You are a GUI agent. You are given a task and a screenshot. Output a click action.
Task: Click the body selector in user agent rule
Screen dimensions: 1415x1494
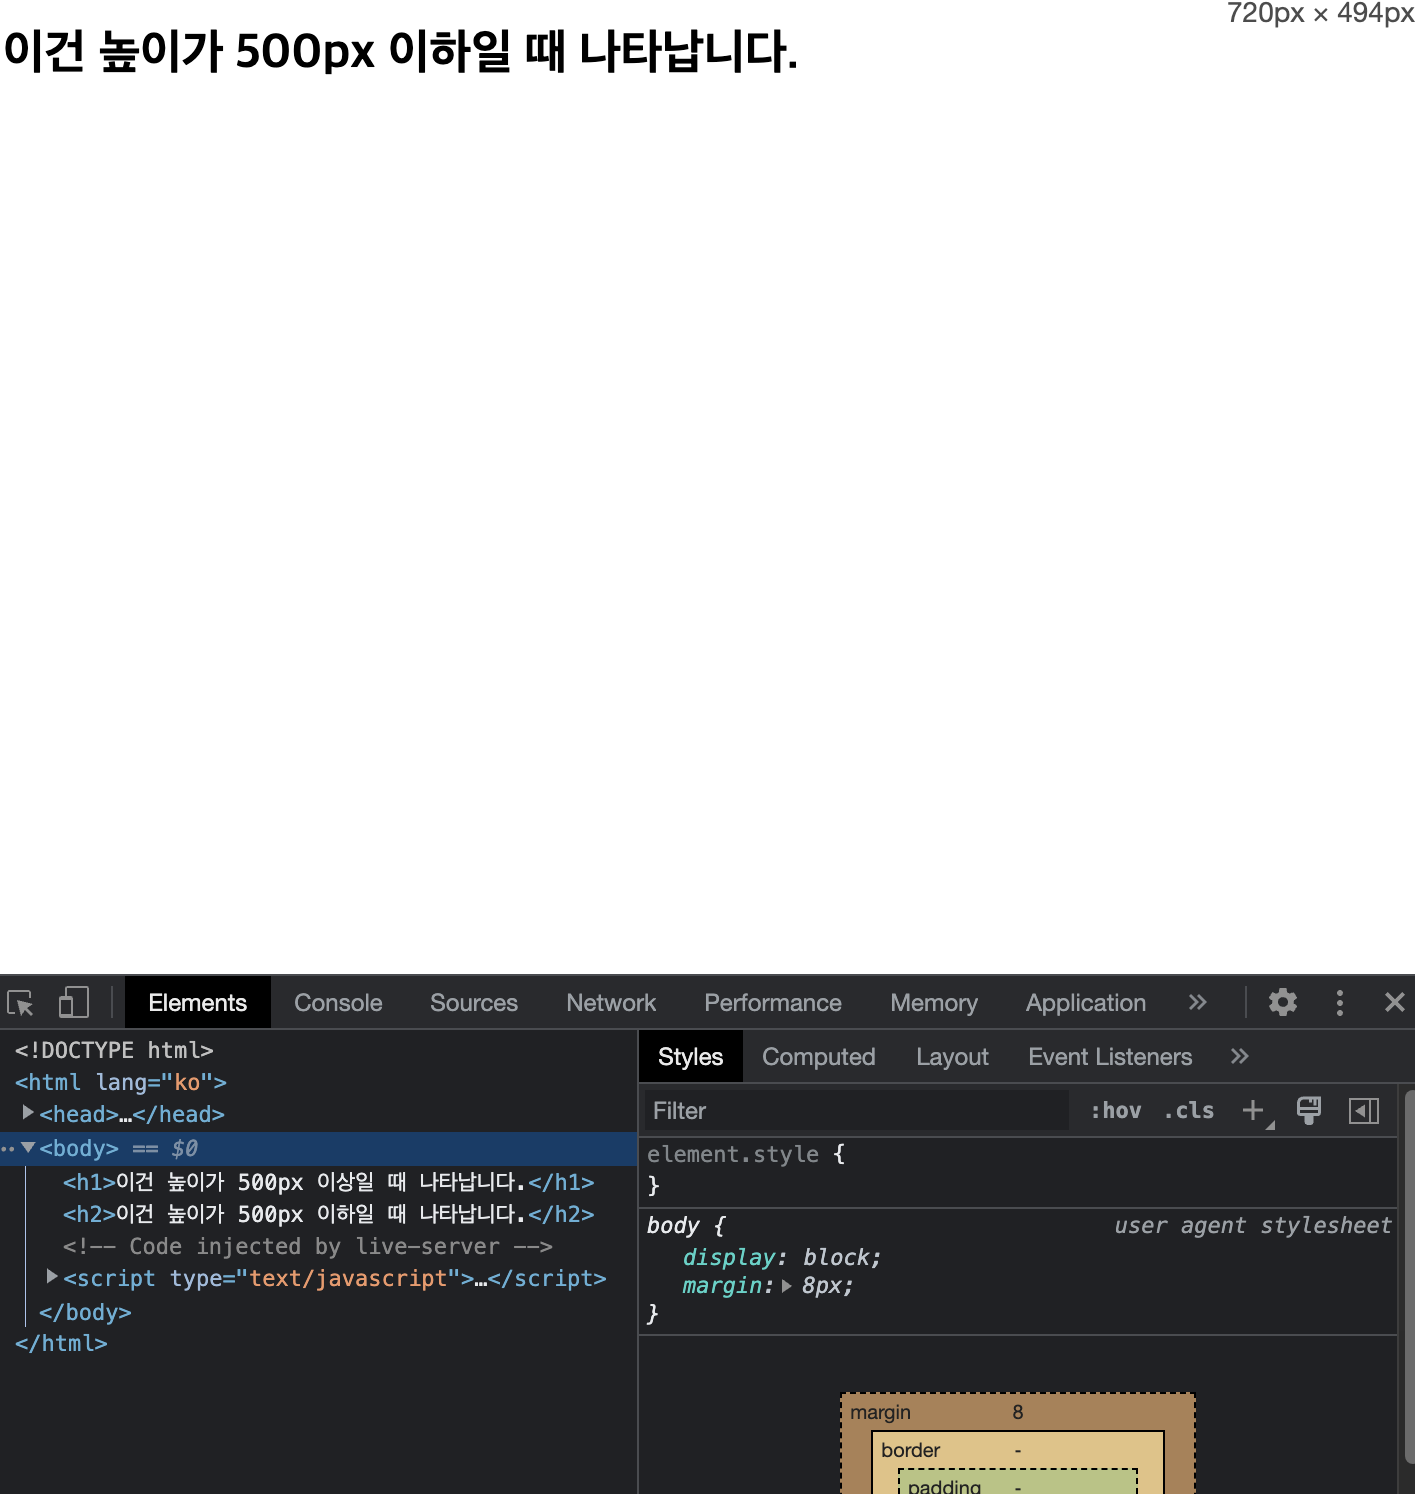click(673, 1225)
